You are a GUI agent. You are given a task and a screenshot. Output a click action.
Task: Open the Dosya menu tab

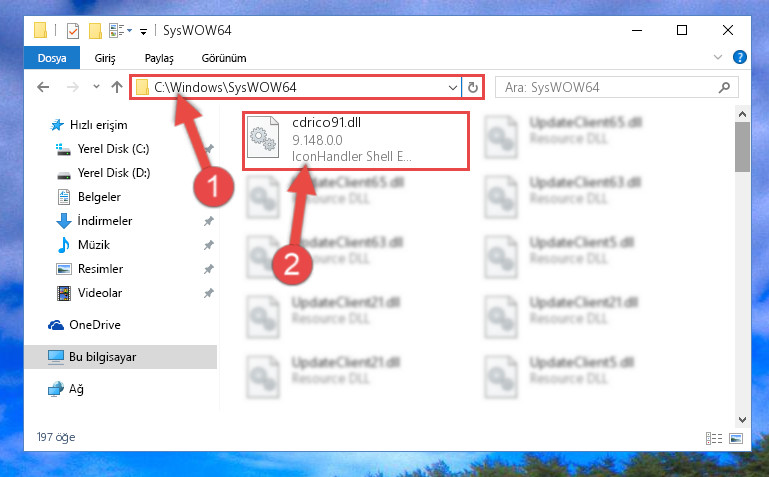pos(52,58)
